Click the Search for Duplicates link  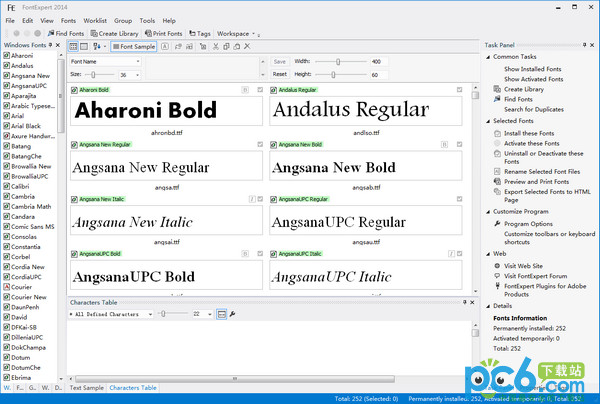point(531,107)
